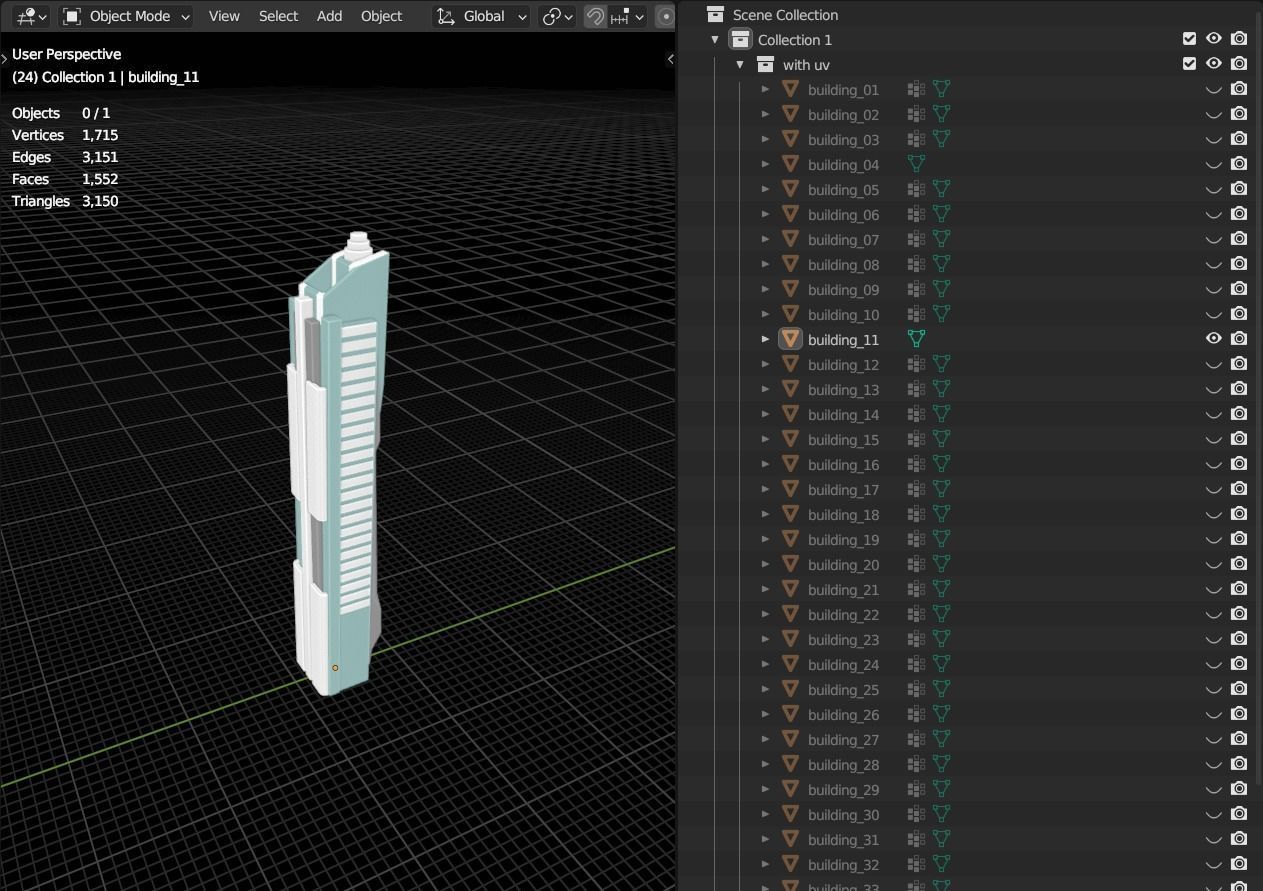
Task: Click the modifier icon next to building_01
Action: click(915, 90)
